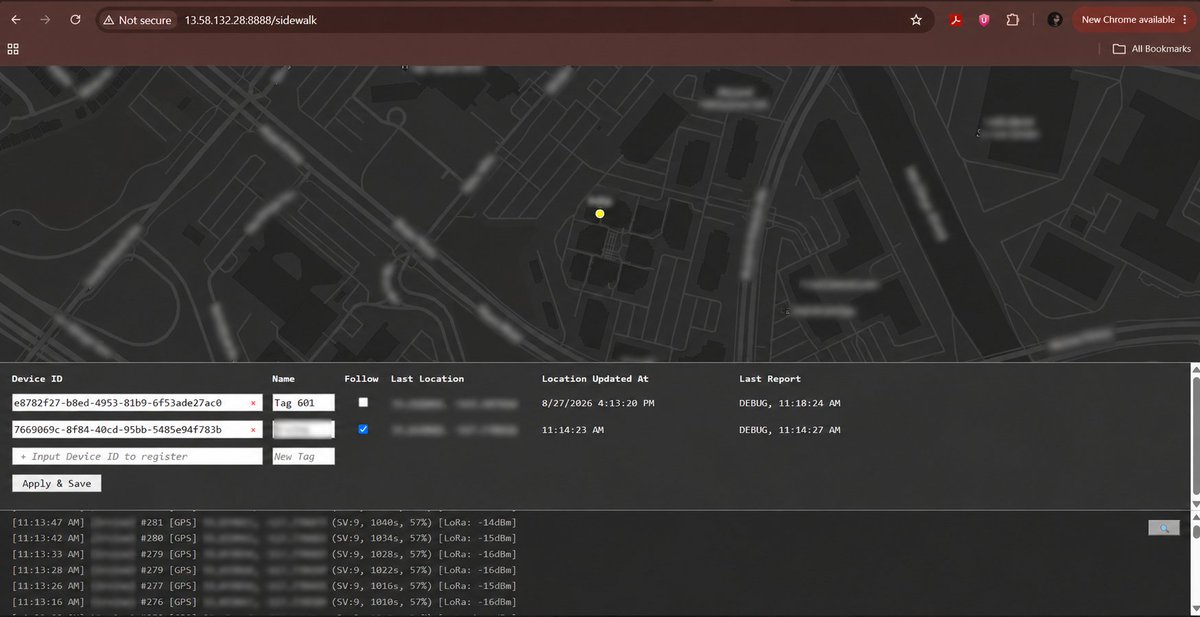Uncheck Follow for device 7669069c
The width and height of the screenshot is (1200, 617).
pos(363,429)
